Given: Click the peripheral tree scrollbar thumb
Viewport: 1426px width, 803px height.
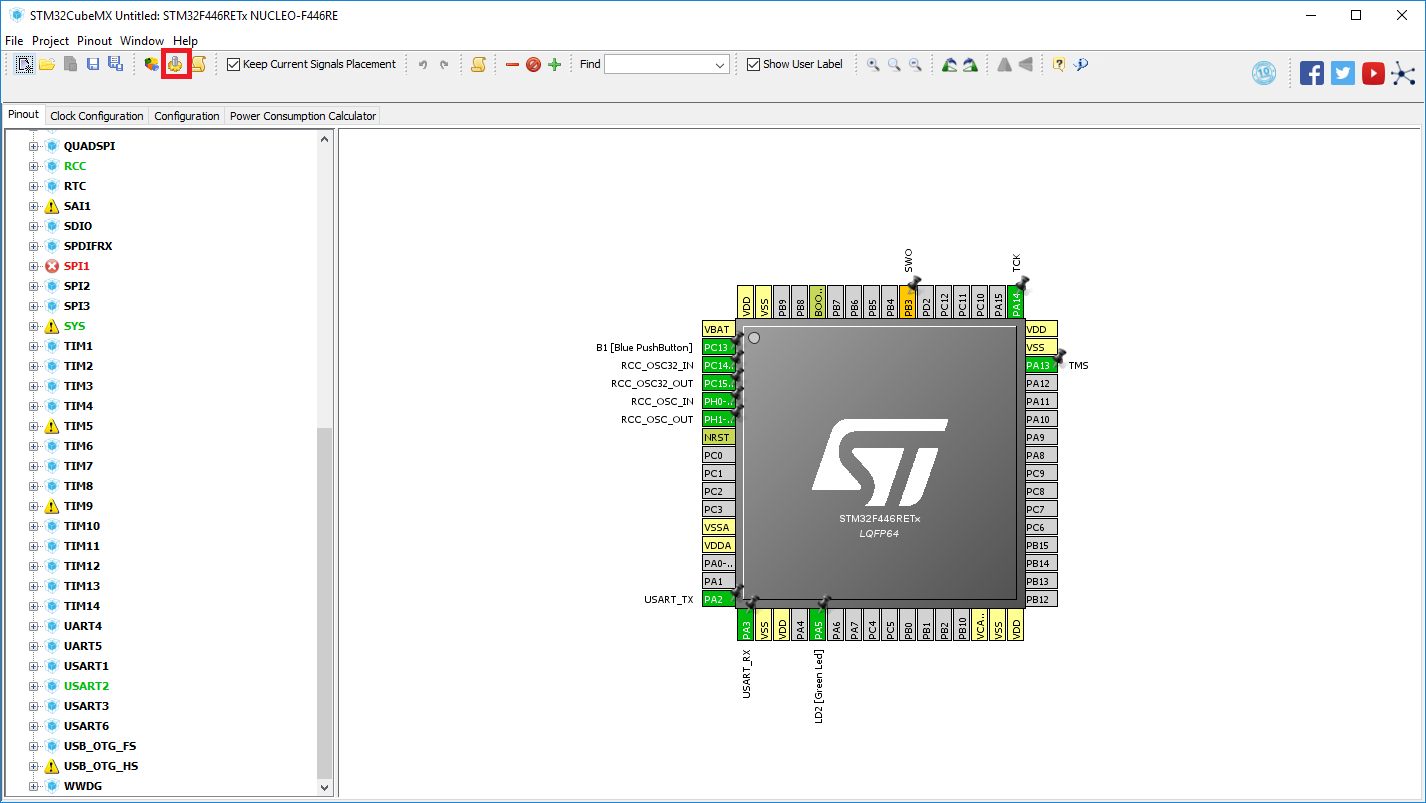Looking at the screenshot, I should [324, 603].
